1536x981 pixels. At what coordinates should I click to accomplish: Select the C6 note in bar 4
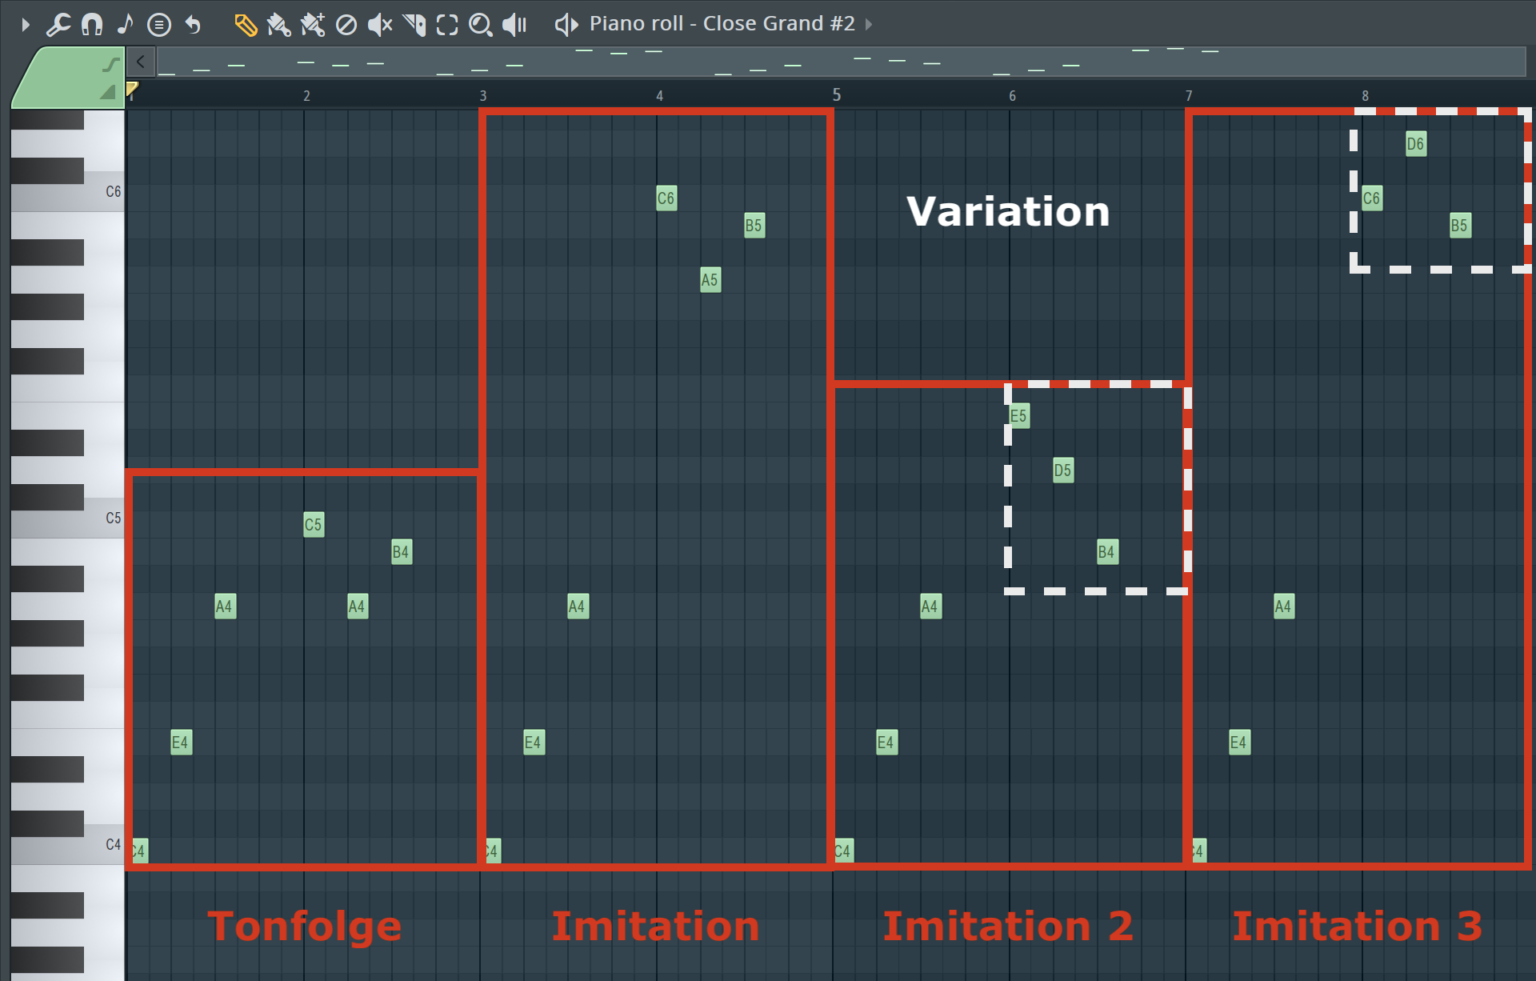pyautogui.click(x=666, y=198)
